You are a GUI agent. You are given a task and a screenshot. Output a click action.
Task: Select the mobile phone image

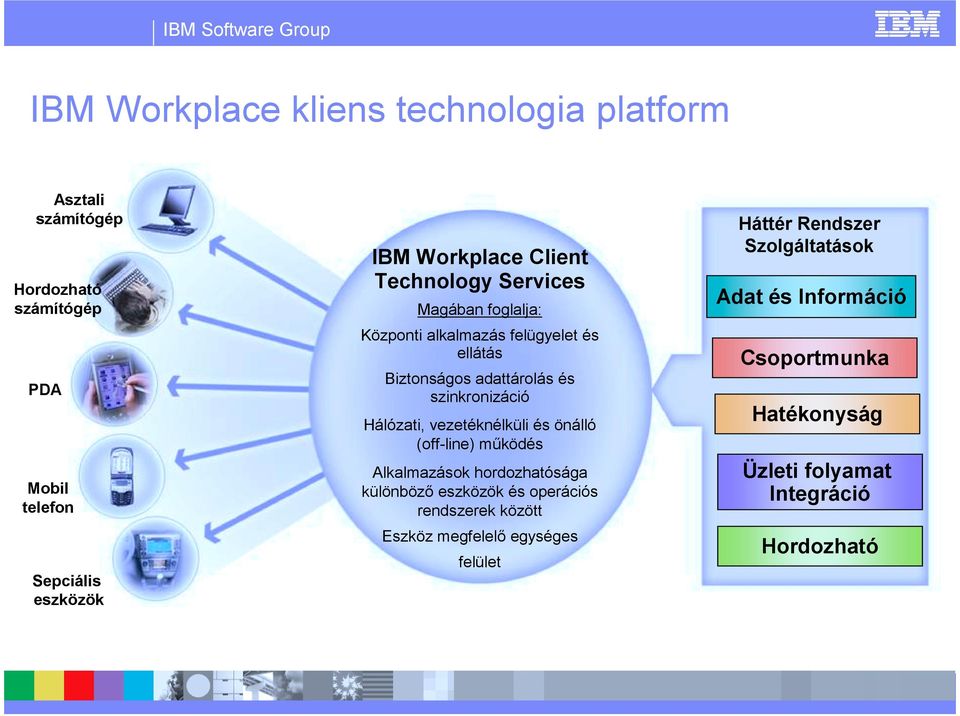[x=122, y=477]
